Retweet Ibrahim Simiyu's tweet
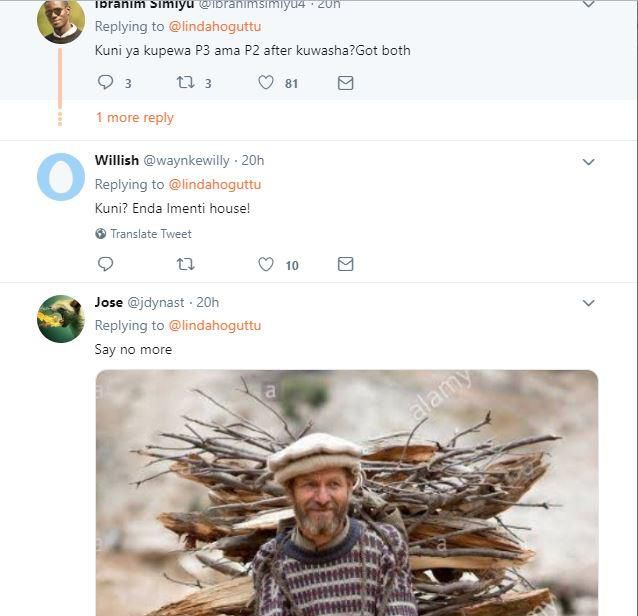The height and width of the screenshot is (616, 638). pyautogui.click(x=185, y=83)
